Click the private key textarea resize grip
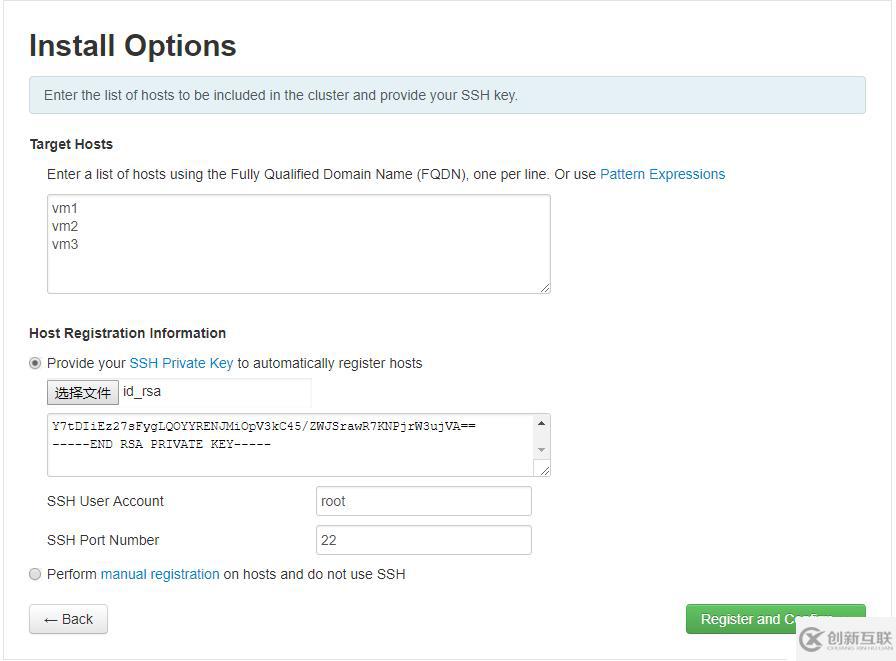The image size is (896, 661). [x=545, y=470]
